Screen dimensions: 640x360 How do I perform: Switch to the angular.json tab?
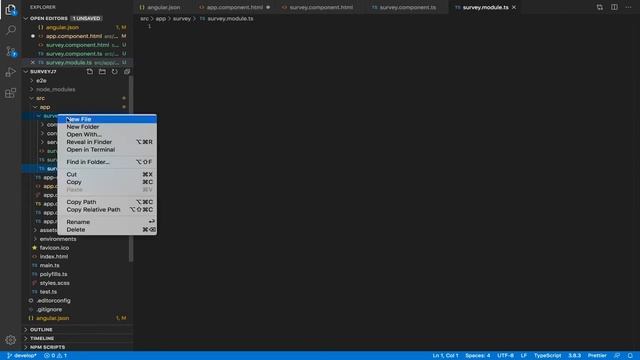163,7
